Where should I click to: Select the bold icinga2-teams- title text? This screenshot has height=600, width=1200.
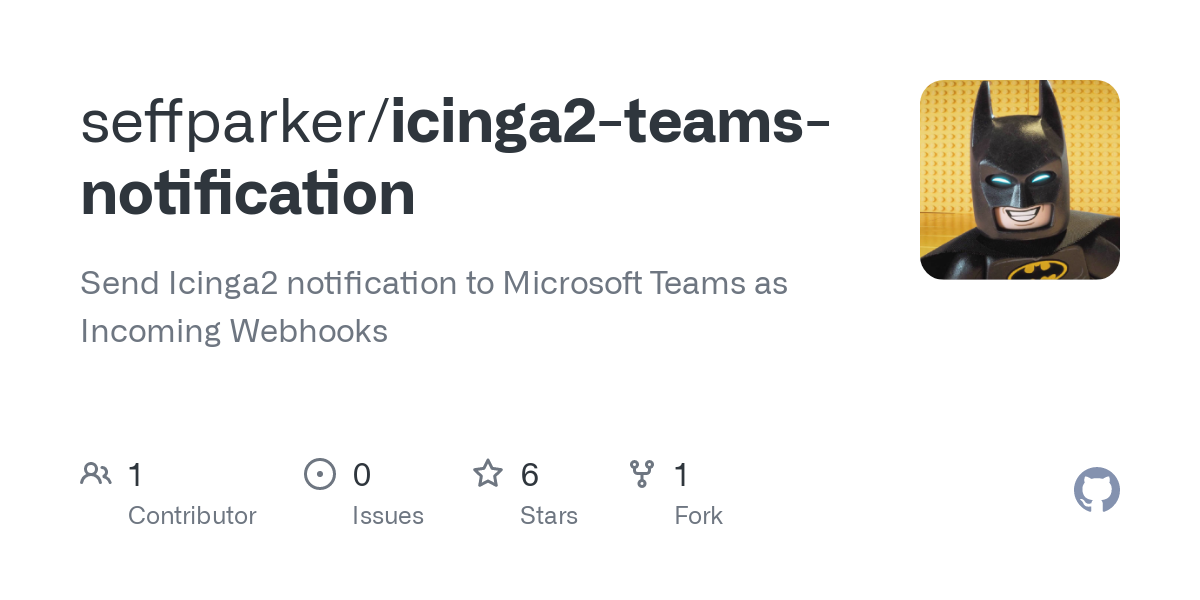(x=610, y=121)
